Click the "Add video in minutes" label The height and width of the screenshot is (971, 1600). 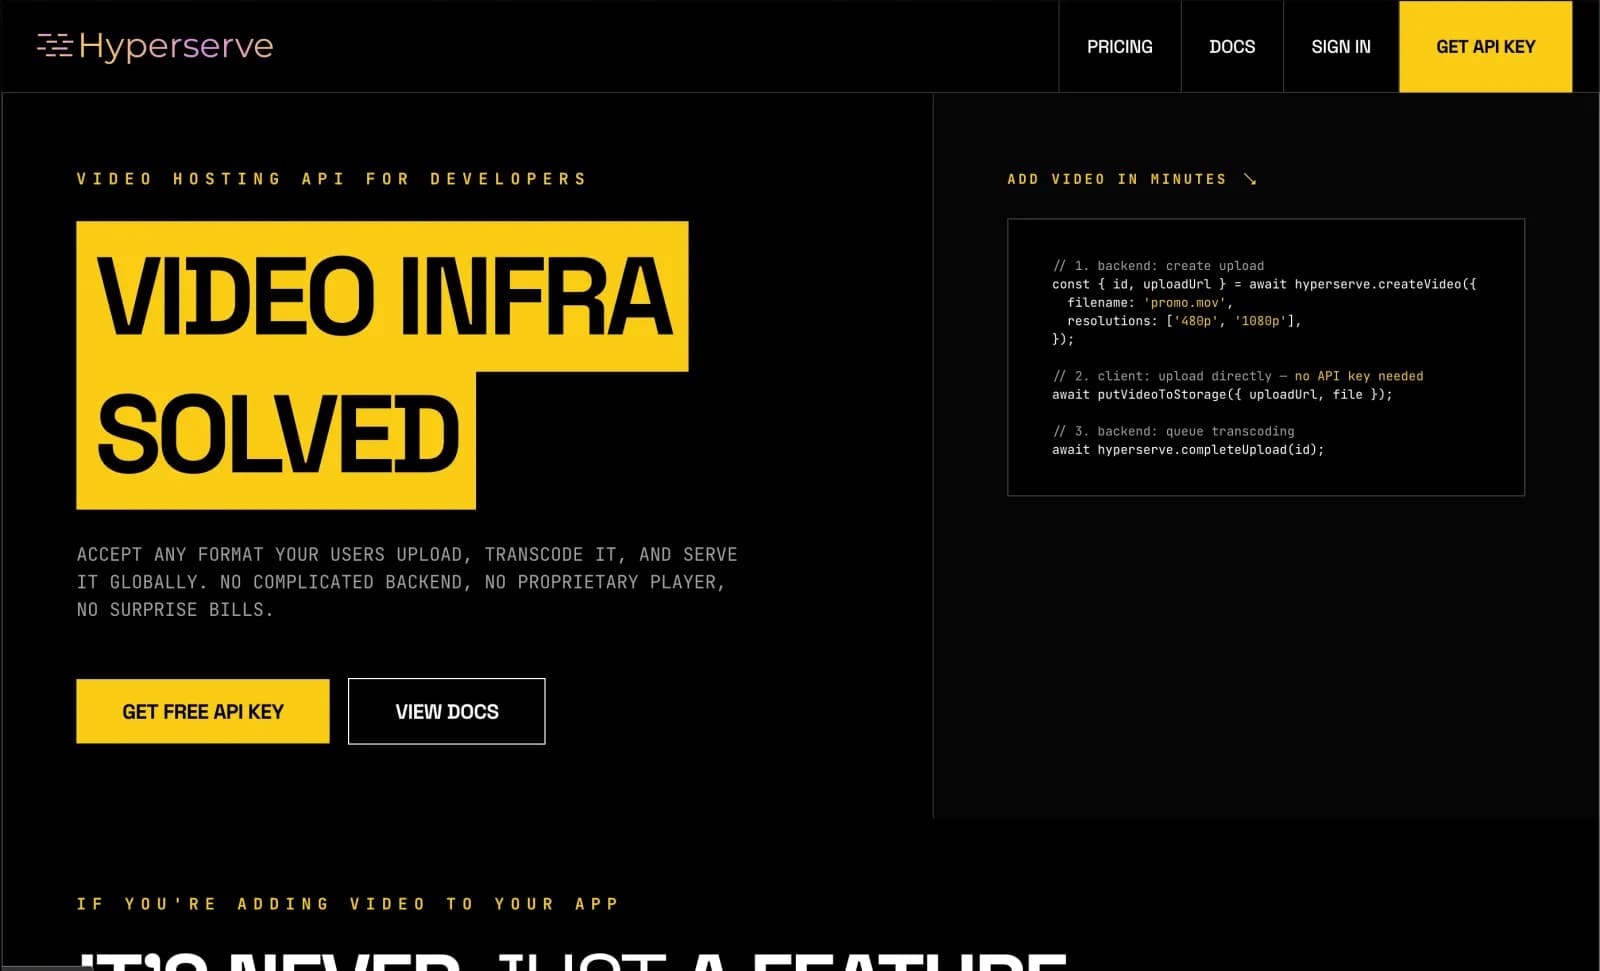pyautogui.click(x=1116, y=179)
